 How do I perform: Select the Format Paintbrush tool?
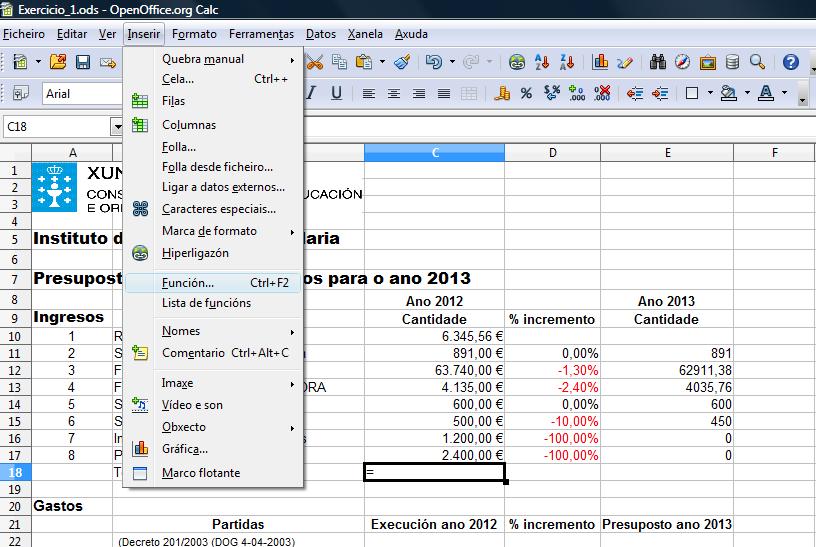[402, 62]
